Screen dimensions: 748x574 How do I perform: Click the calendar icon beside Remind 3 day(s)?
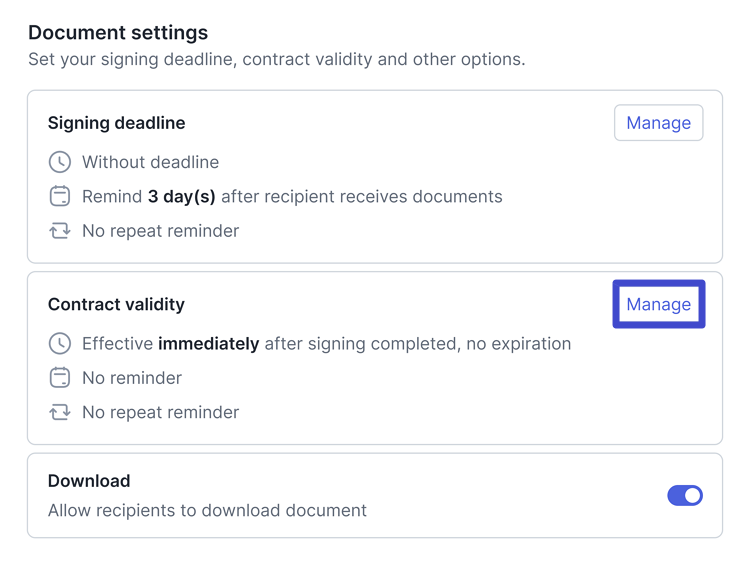coord(60,196)
